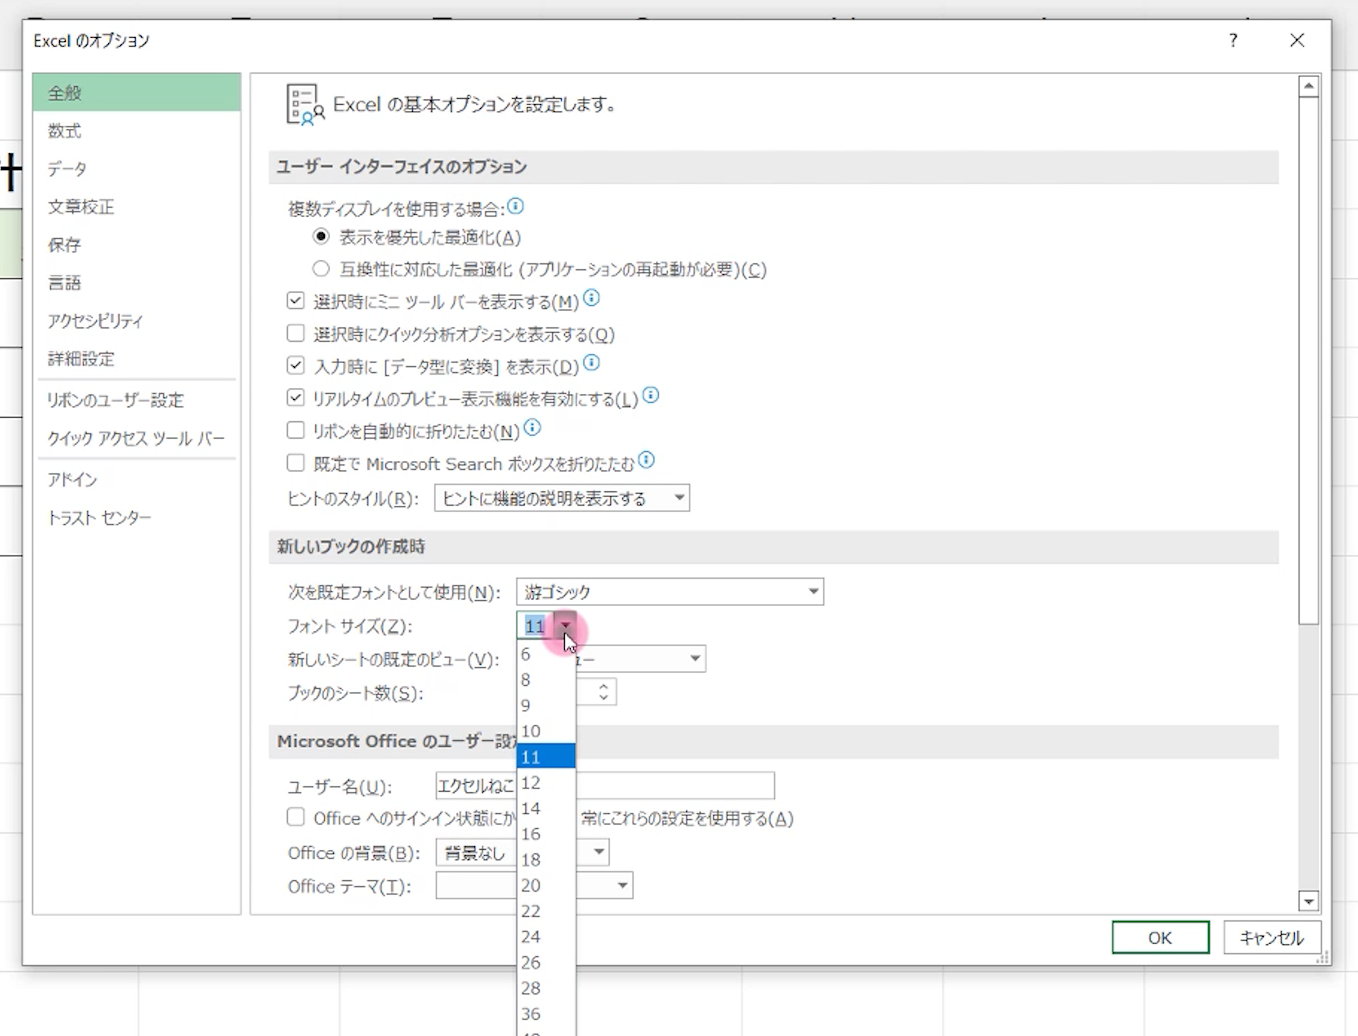Click info icon beside 複数ディスプレイを使用する場合

point(515,206)
